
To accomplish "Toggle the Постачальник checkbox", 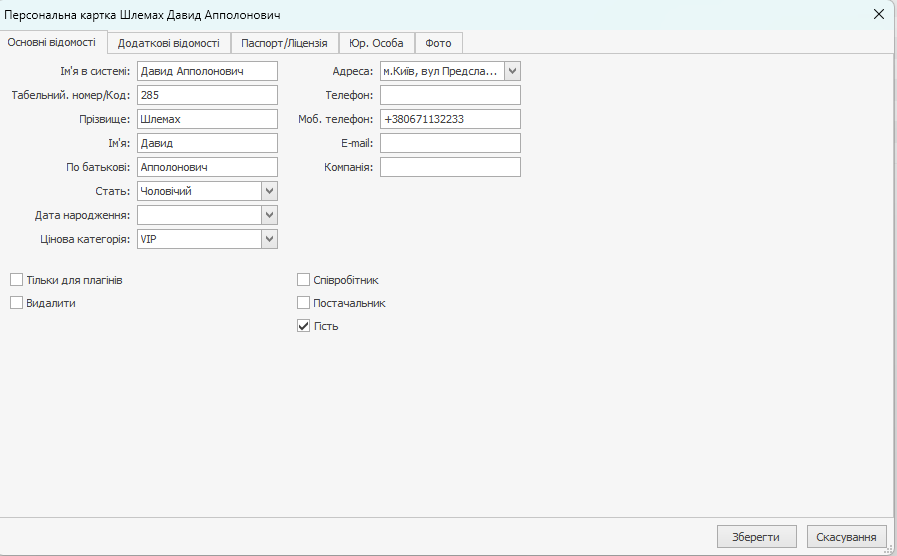I will (x=304, y=303).
